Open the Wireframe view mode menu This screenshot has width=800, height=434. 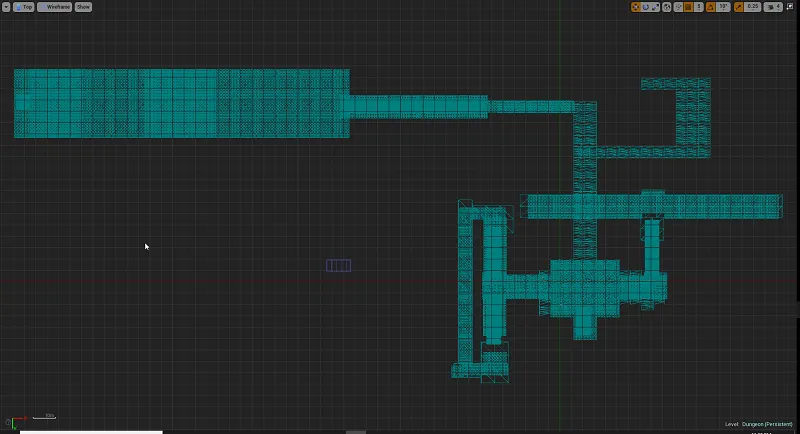pyautogui.click(x=55, y=7)
